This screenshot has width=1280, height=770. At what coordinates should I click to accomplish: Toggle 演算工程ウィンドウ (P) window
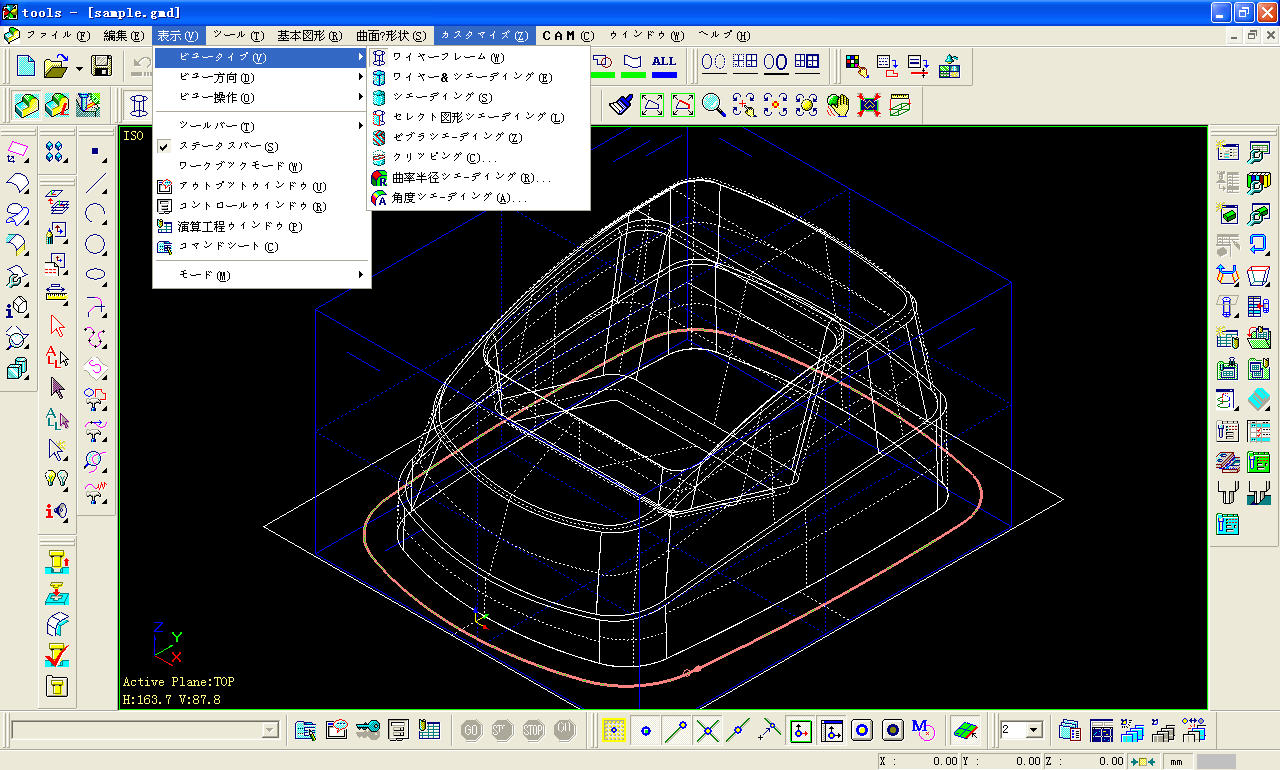pyautogui.click(x=262, y=226)
